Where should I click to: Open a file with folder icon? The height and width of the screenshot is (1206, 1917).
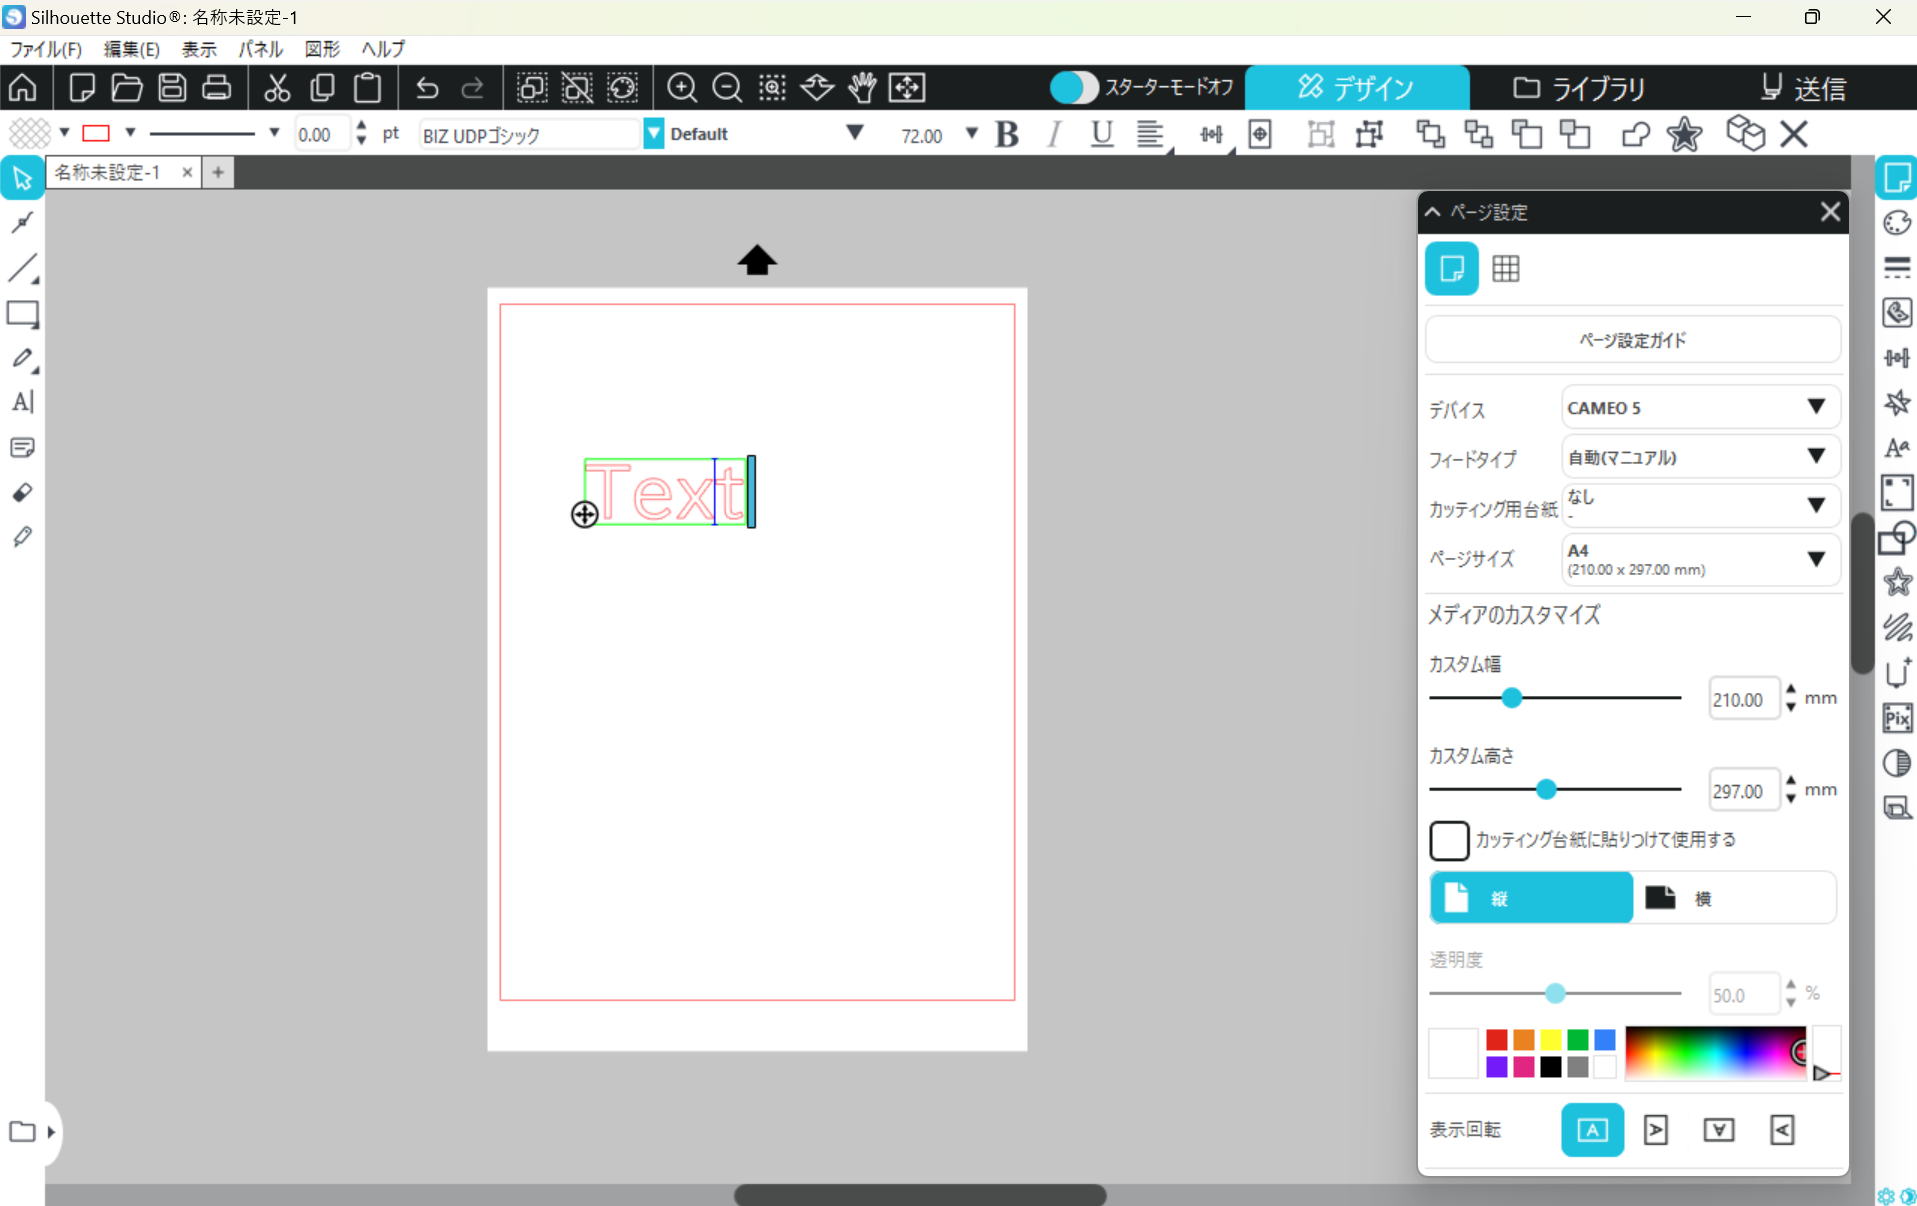tap(127, 88)
